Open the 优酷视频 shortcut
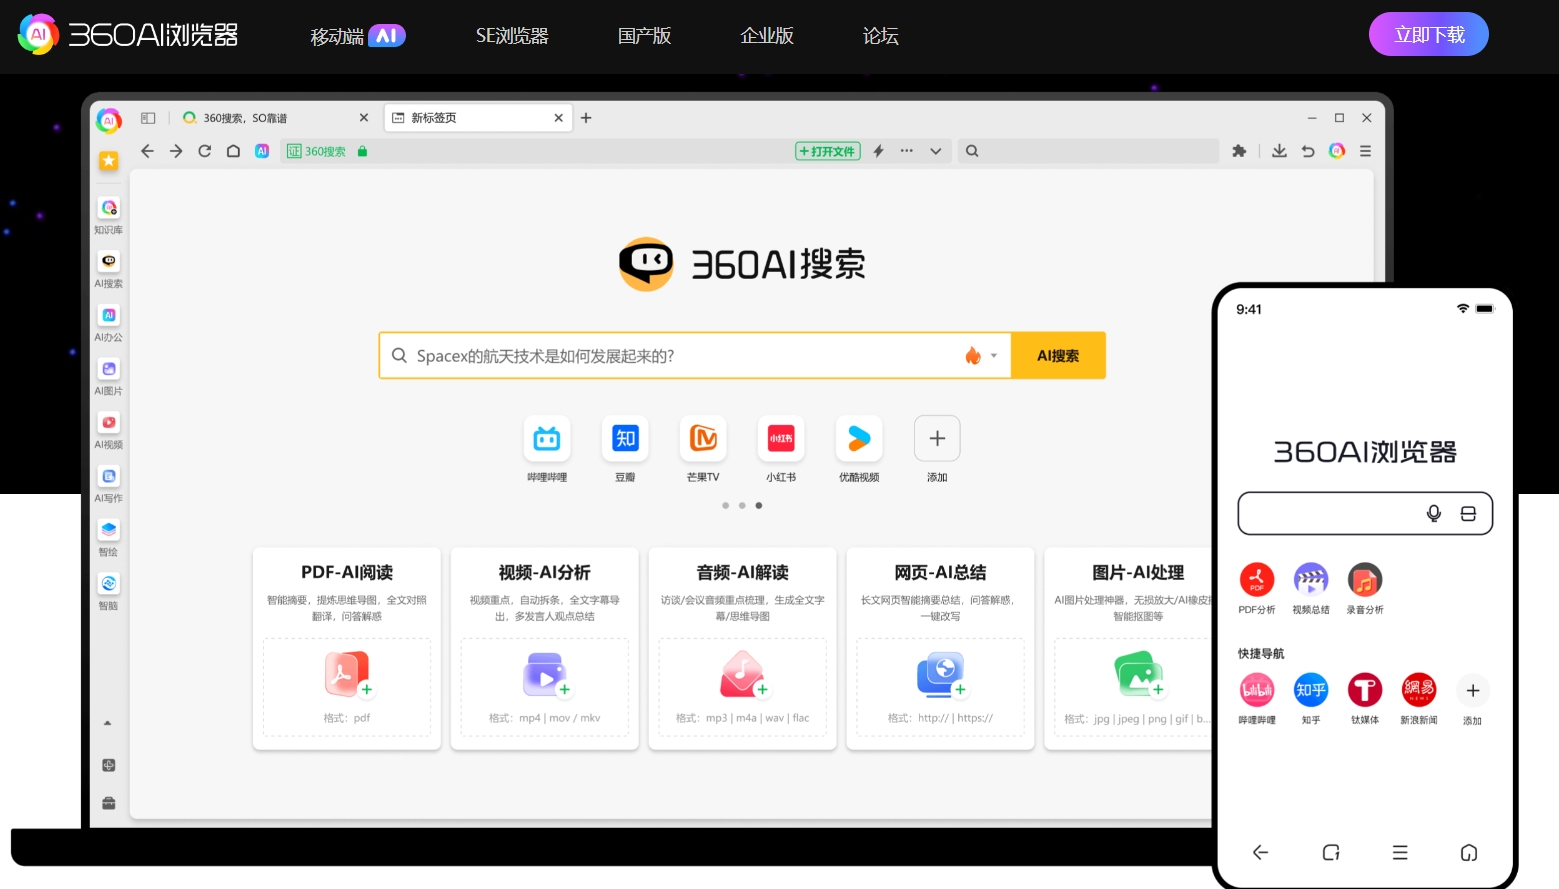The width and height of the screenshot is (1559, 889). click(859, 449)
